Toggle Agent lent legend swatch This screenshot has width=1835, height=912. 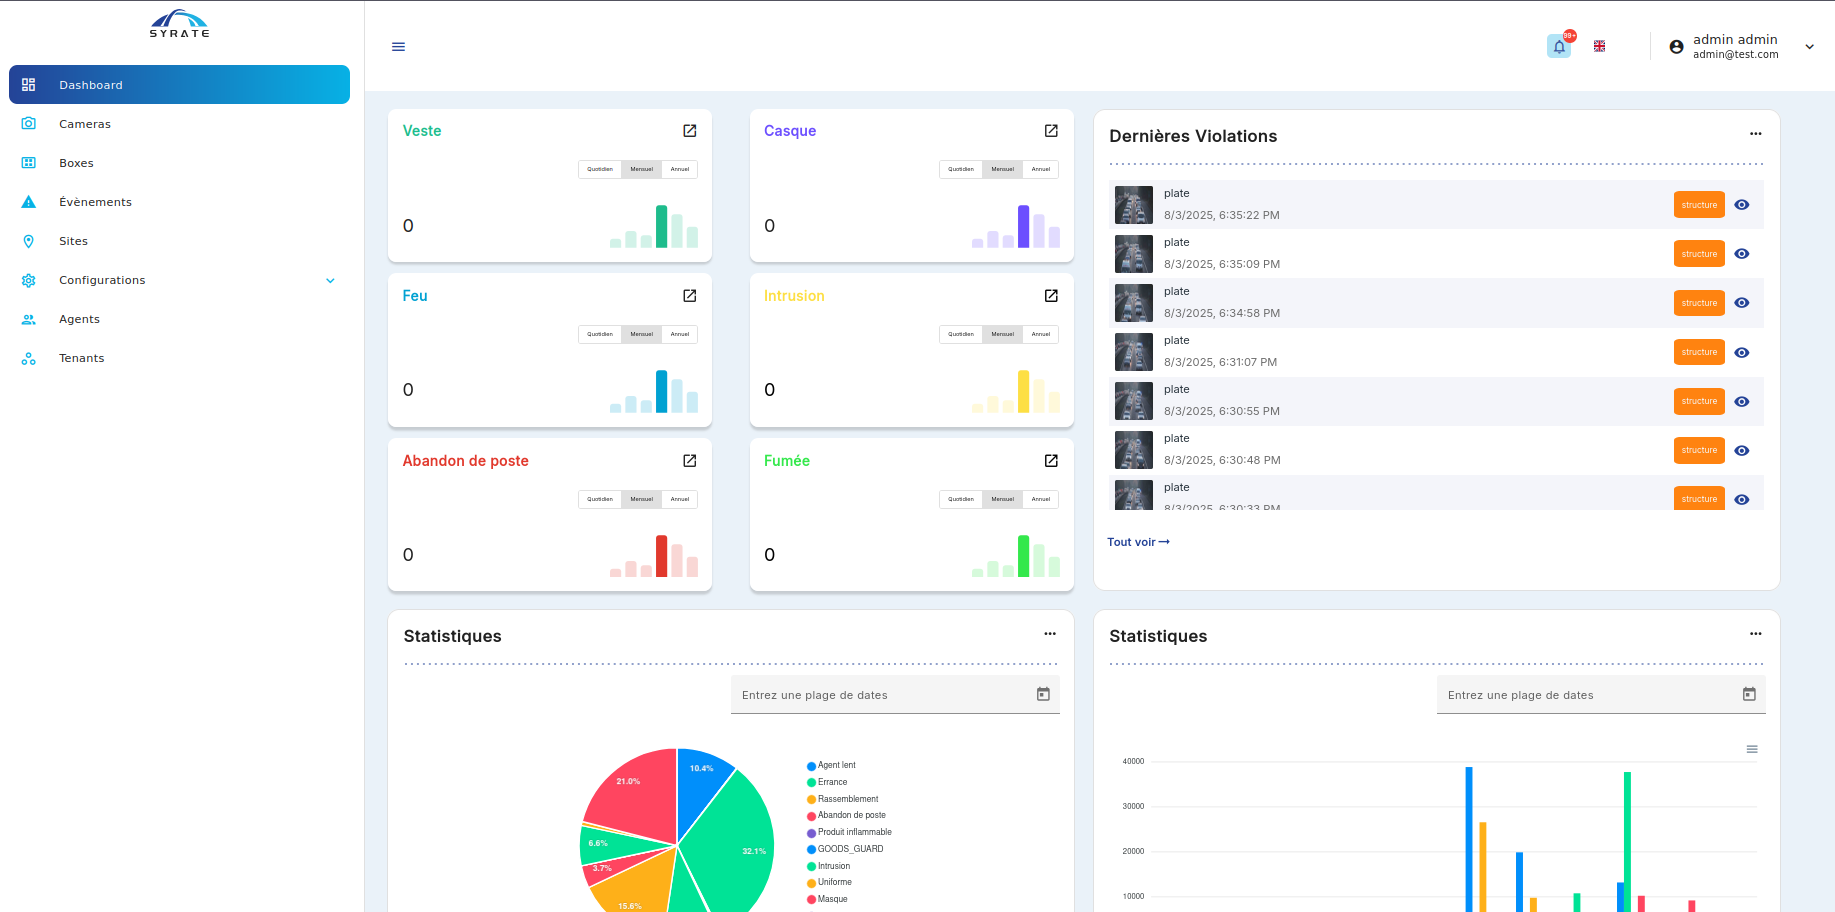pos(812,766)
